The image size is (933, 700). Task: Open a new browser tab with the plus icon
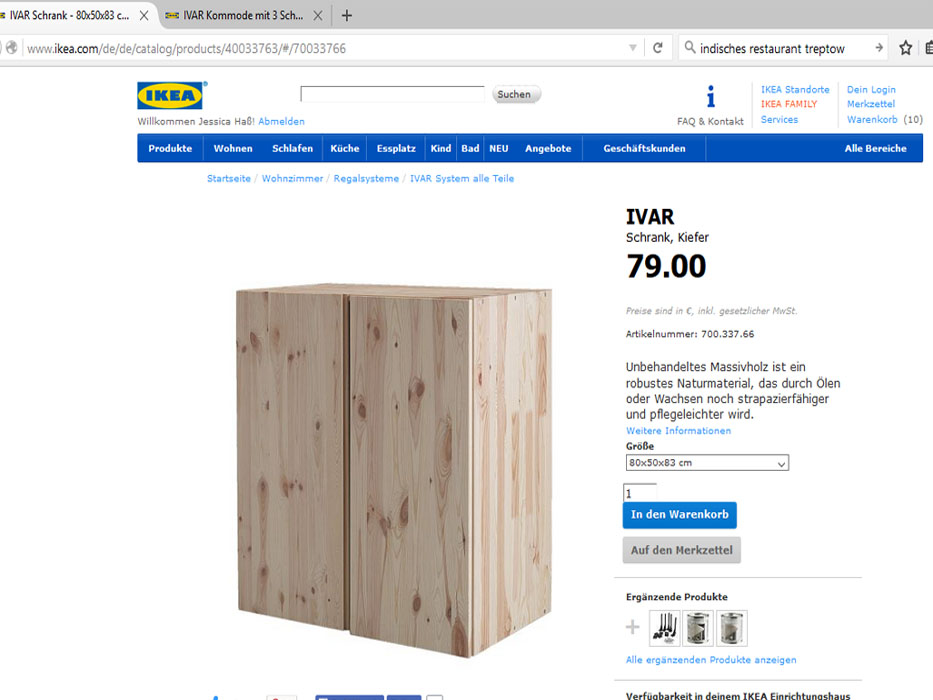(347, 15)
